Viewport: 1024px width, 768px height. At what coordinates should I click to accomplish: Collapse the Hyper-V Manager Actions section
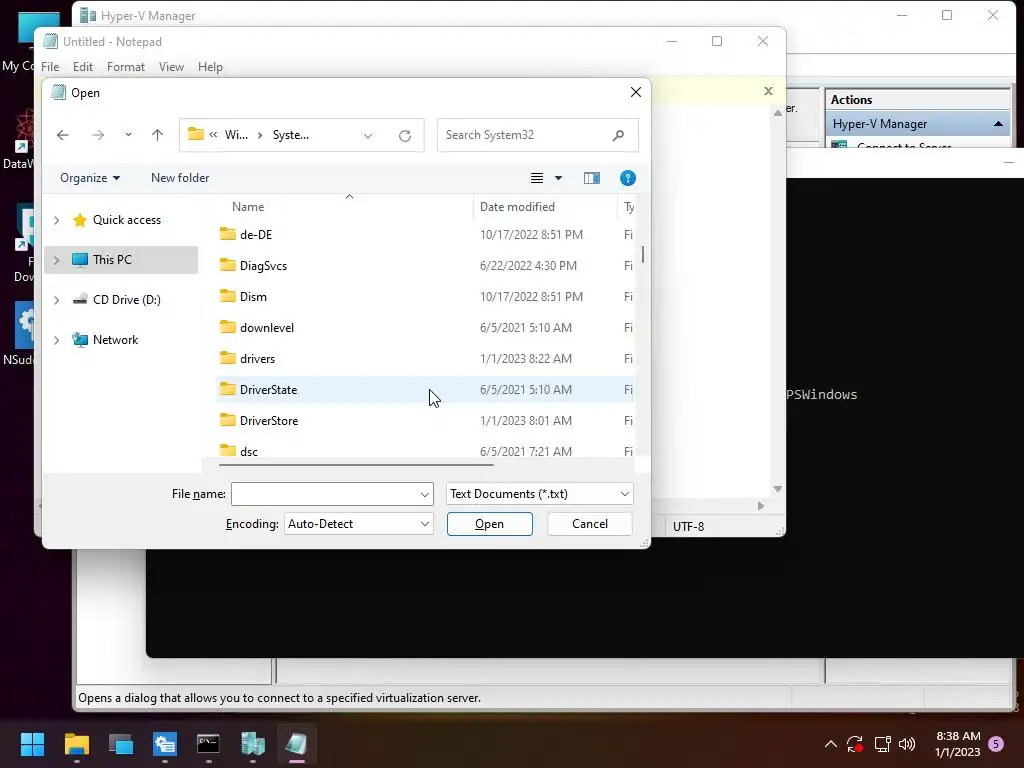click(998, 124)
